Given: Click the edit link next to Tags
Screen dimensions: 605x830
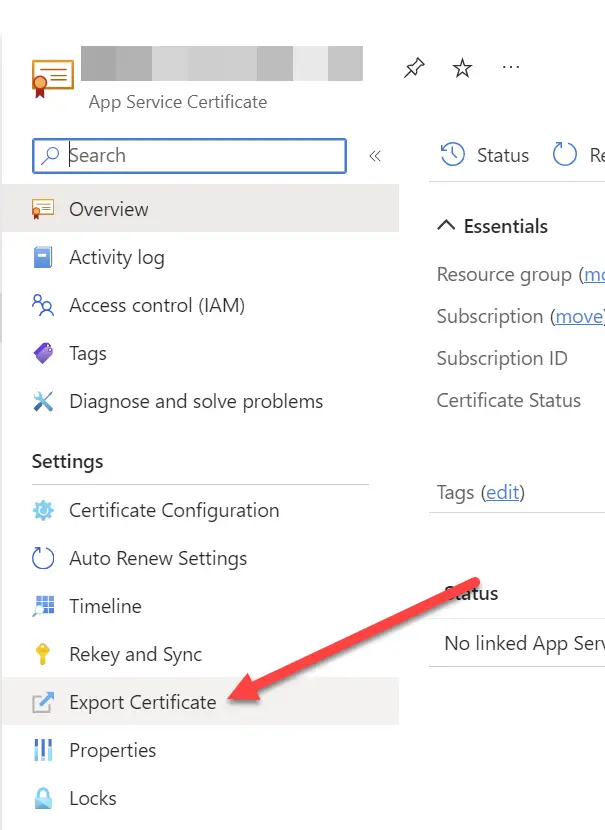Looking at the screenshot, I should [503, 492].
